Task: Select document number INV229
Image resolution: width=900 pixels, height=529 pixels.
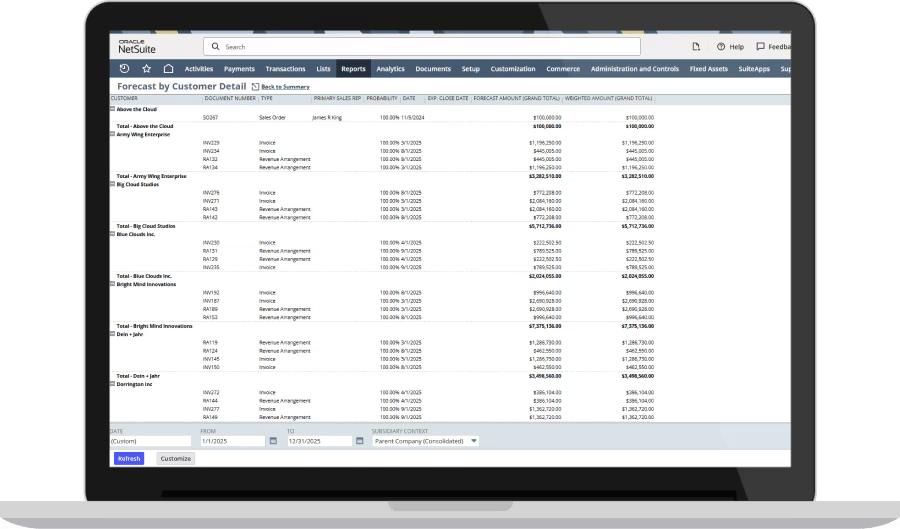Action: 211,143
